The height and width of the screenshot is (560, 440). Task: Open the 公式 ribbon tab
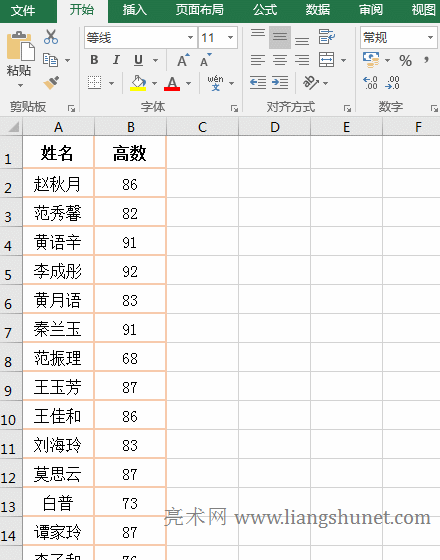265,10
